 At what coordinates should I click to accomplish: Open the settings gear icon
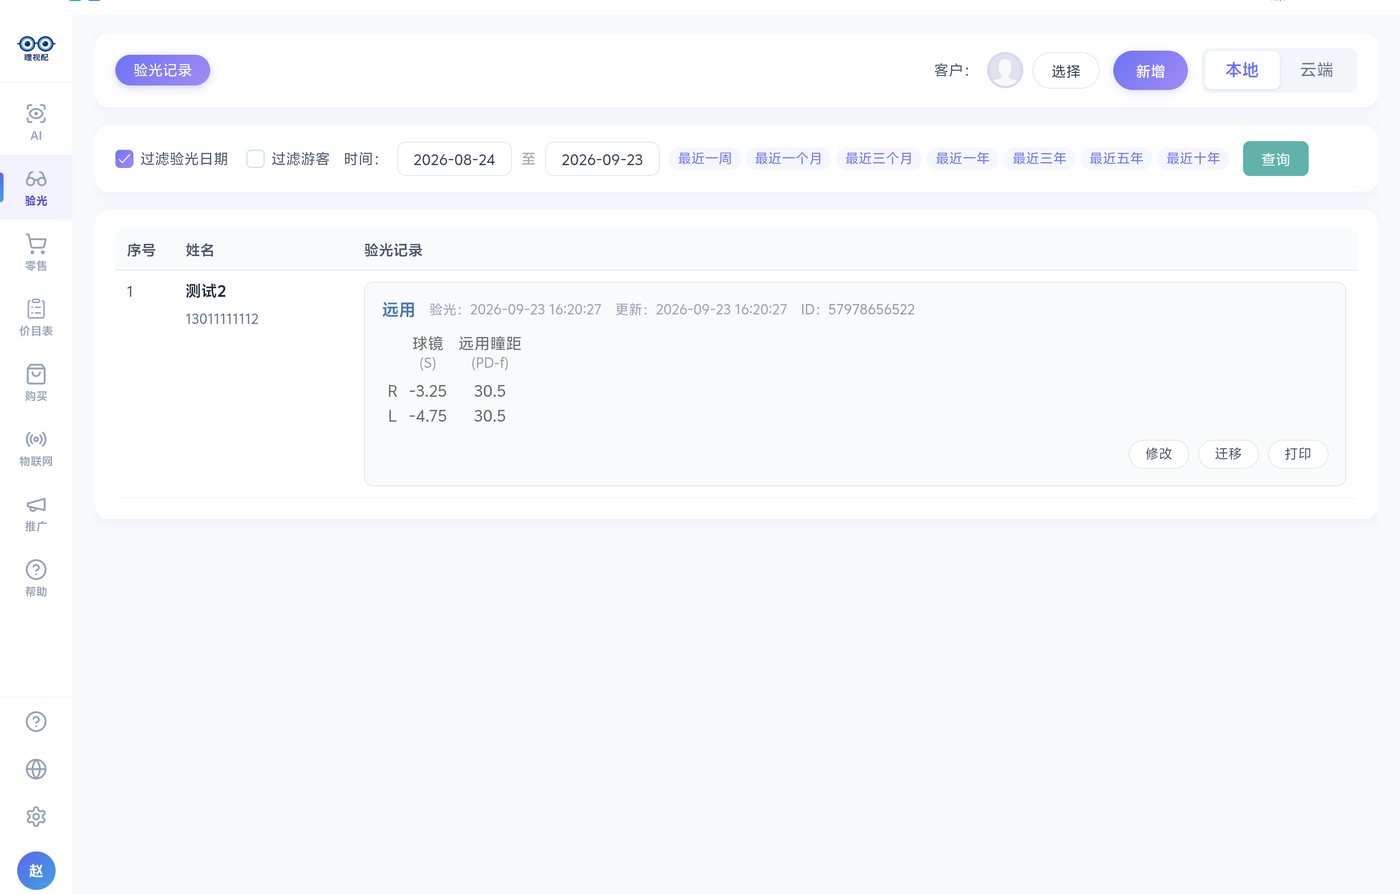click(36, 817)
